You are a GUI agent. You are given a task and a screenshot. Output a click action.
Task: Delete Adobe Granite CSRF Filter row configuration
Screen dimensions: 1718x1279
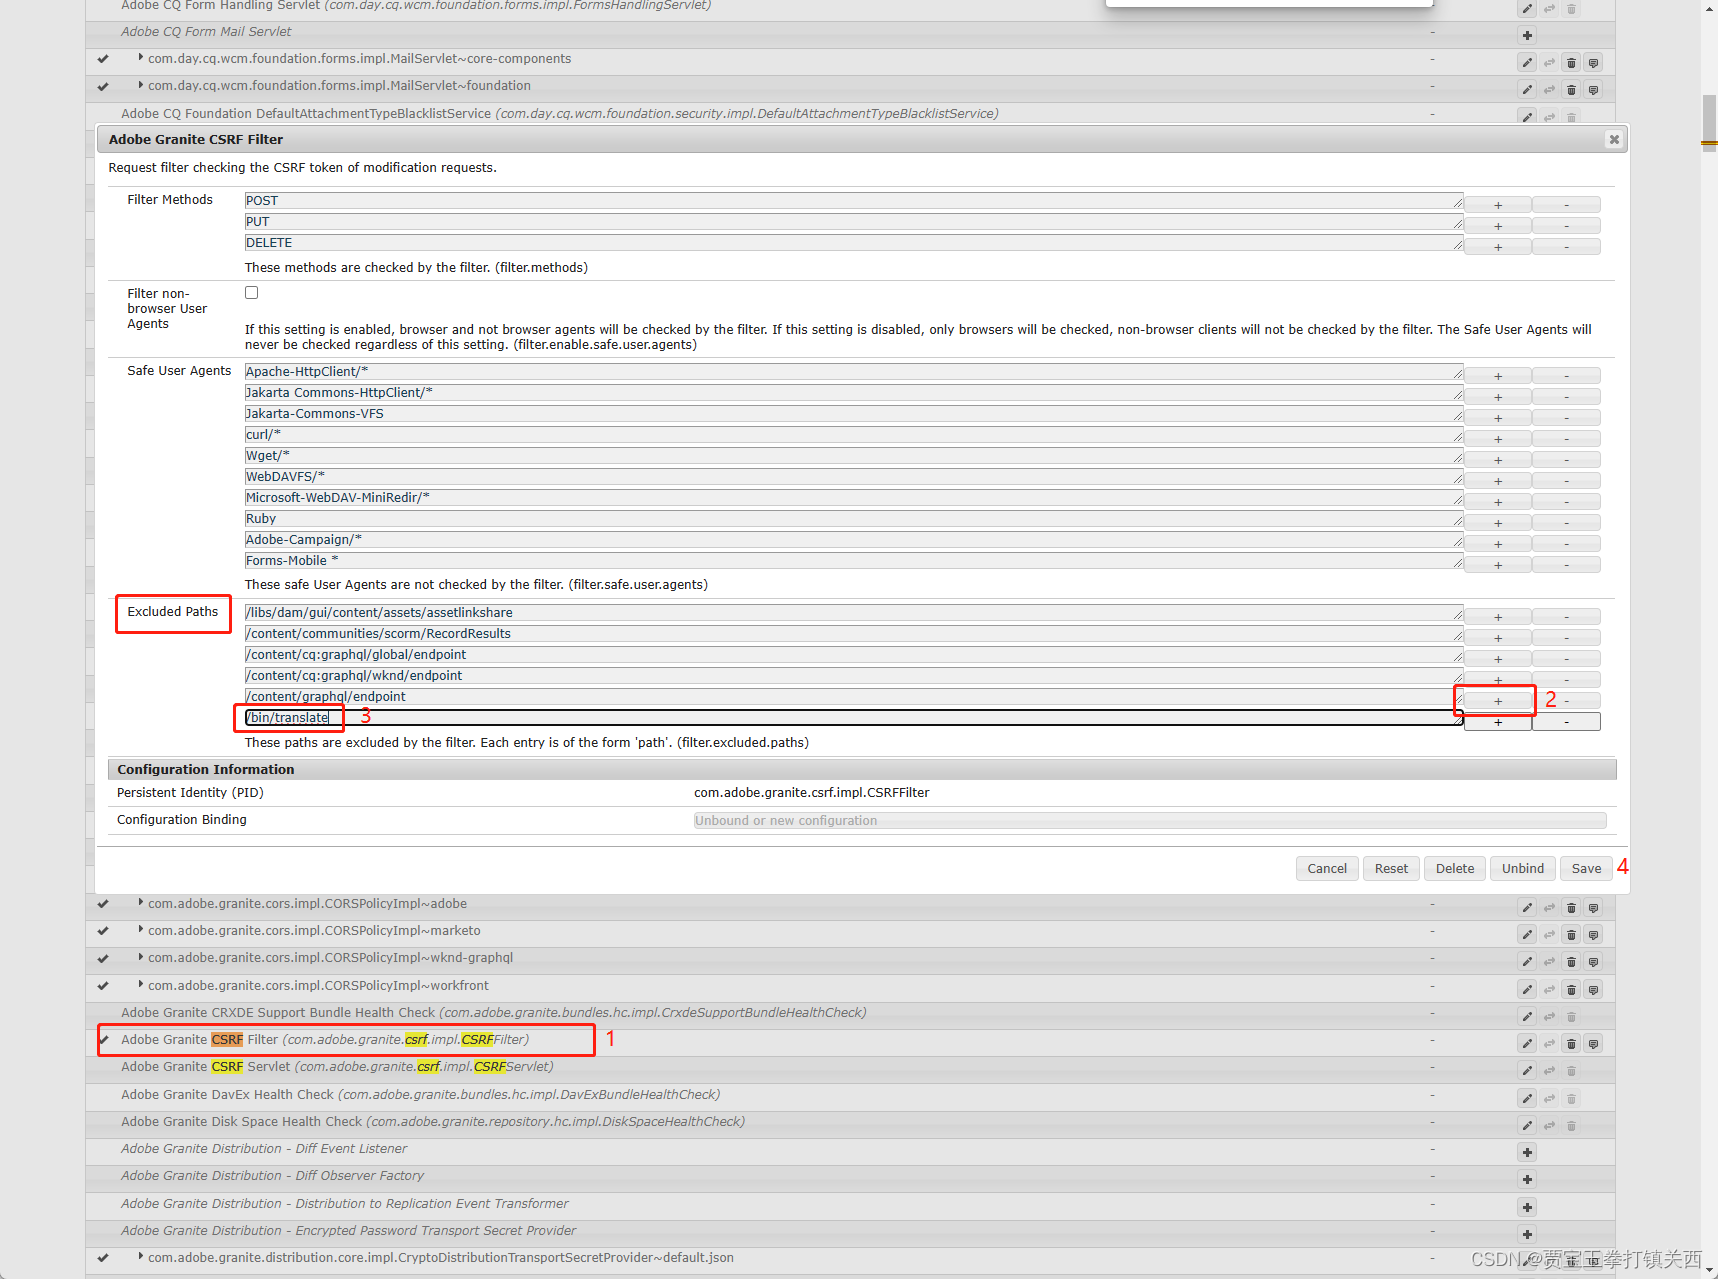pyautogui.click(x=1571, y=1044)
